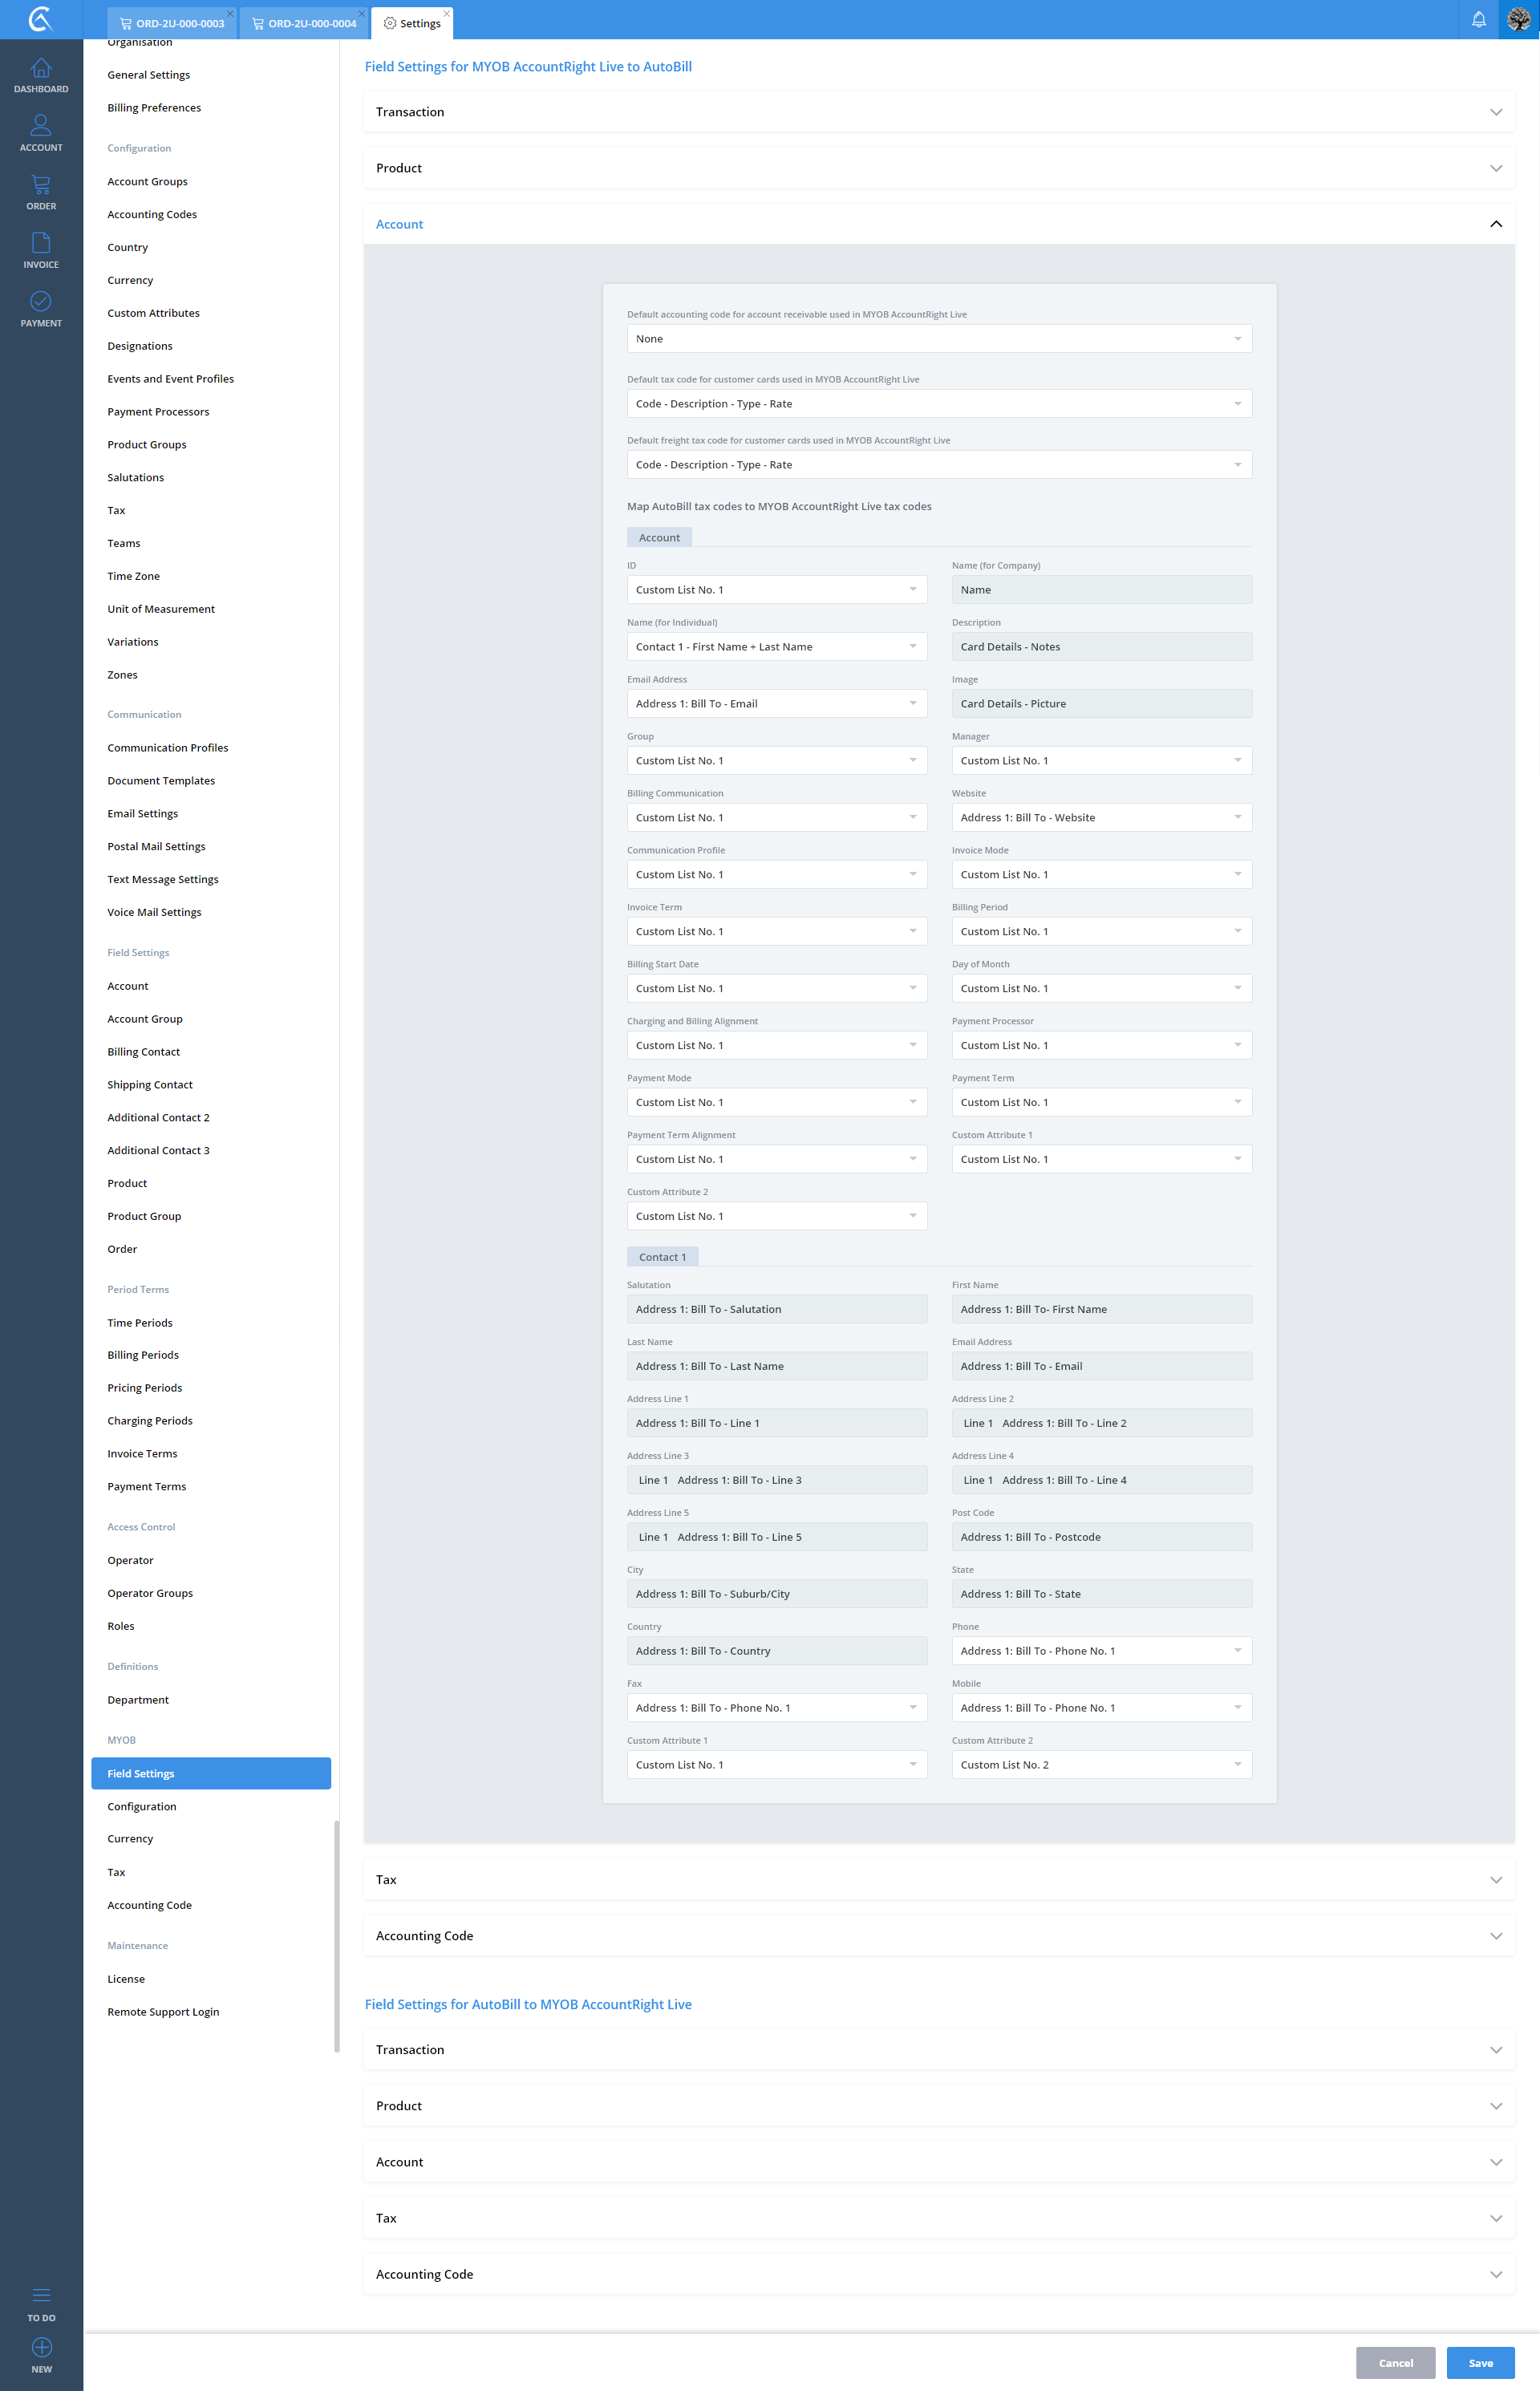Click the New plus icon

pos(41,2348)
